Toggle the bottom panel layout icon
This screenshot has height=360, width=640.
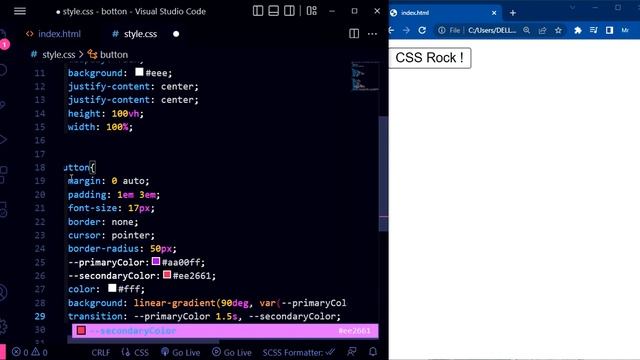click(x=273, y=11)
